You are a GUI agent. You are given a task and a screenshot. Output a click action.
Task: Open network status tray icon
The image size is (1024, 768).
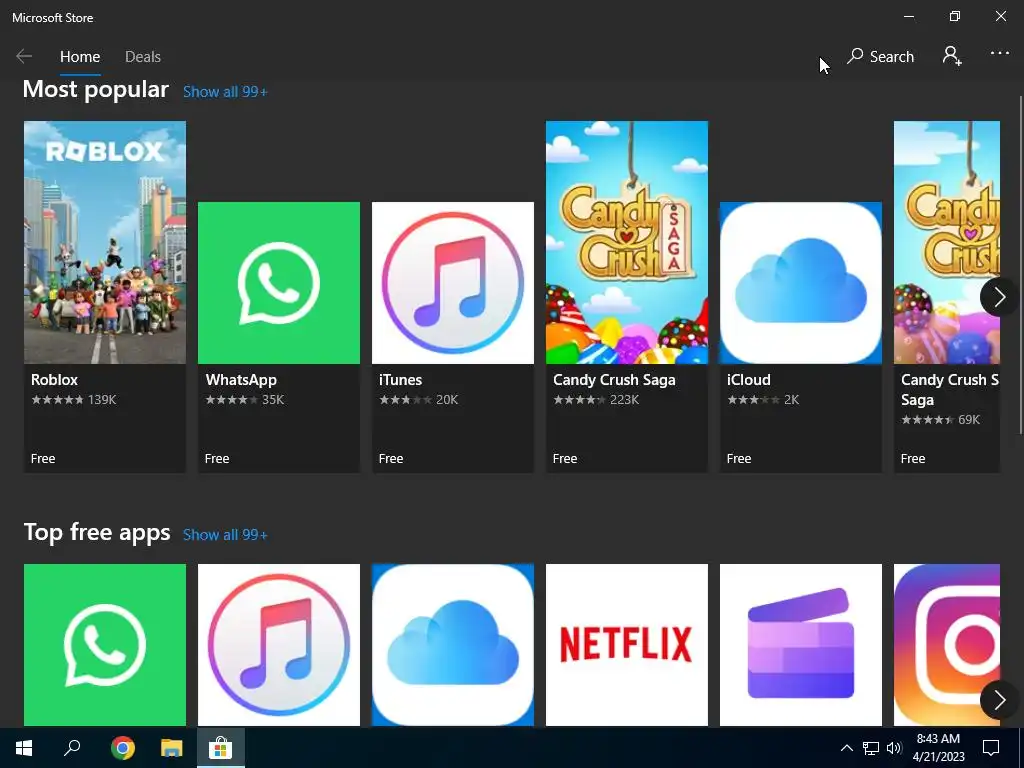pyautogui.click(x=871, y=748)
